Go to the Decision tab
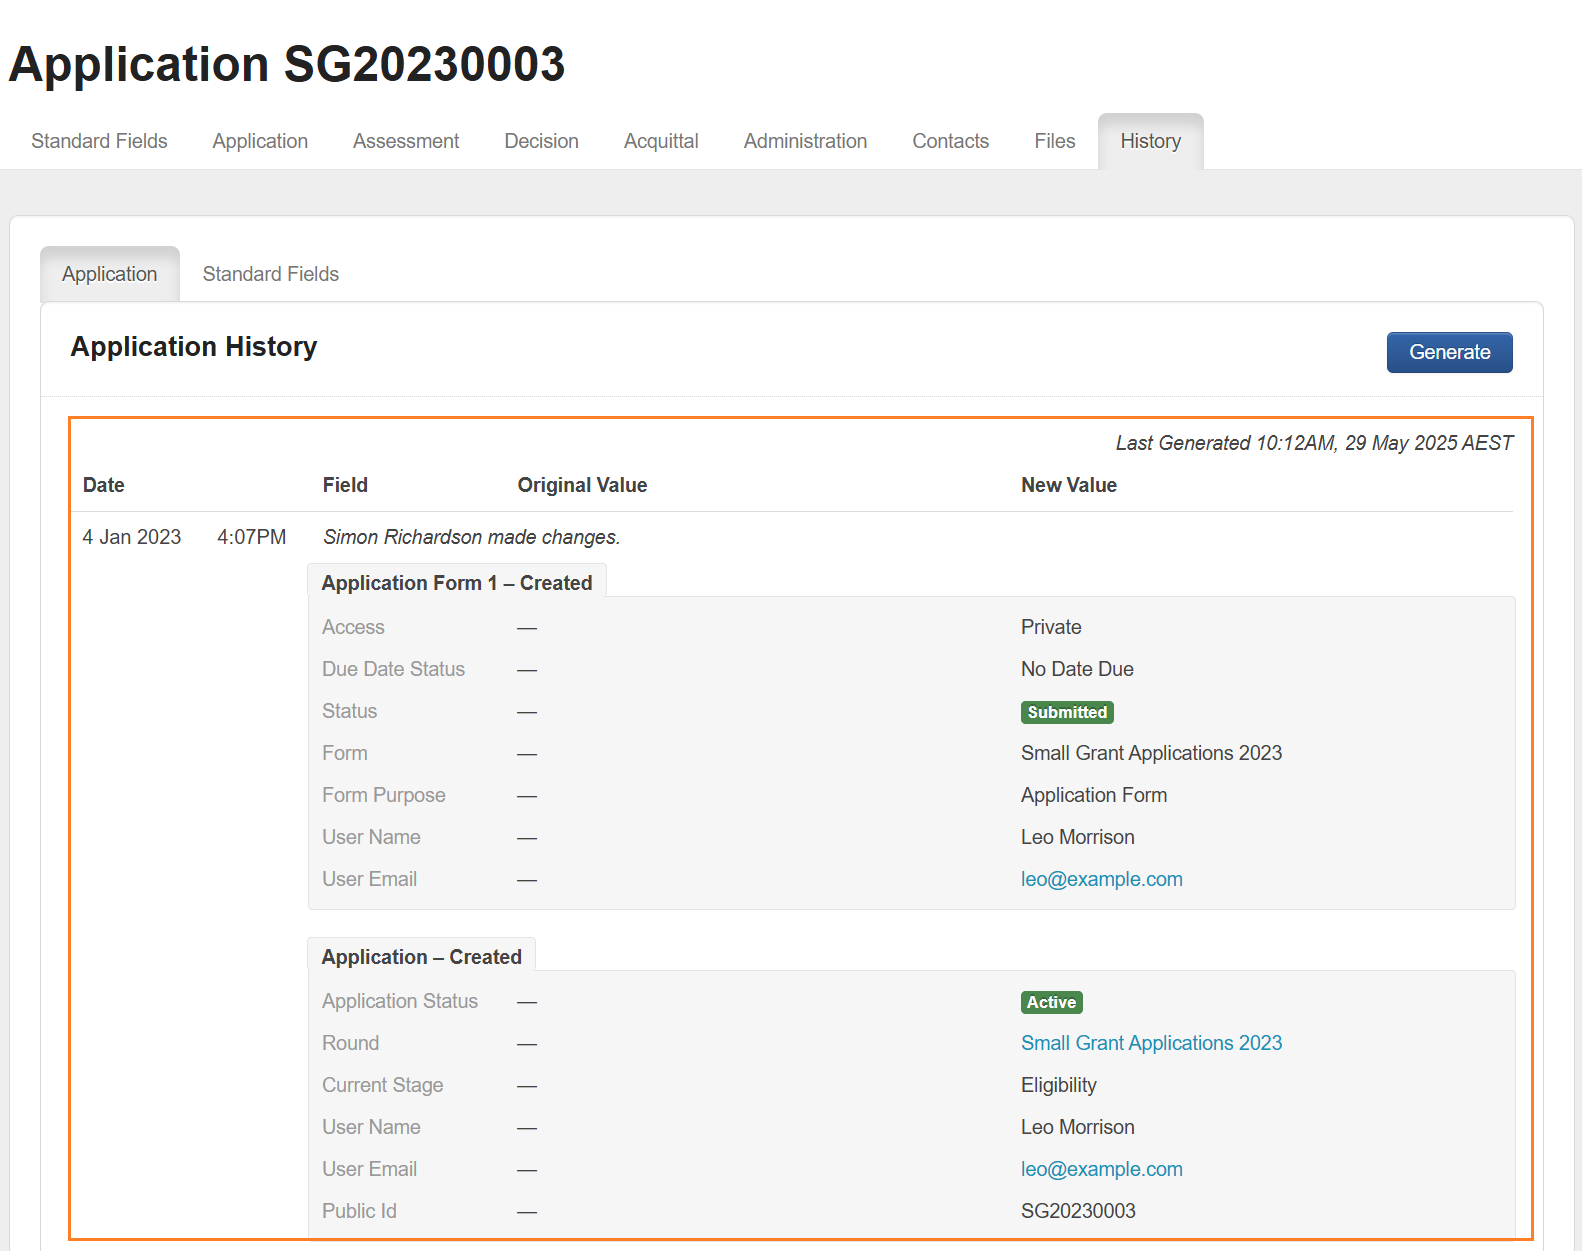Image resolution: width=1582 pixels, height=1251 pixels. tap(541, 141)
